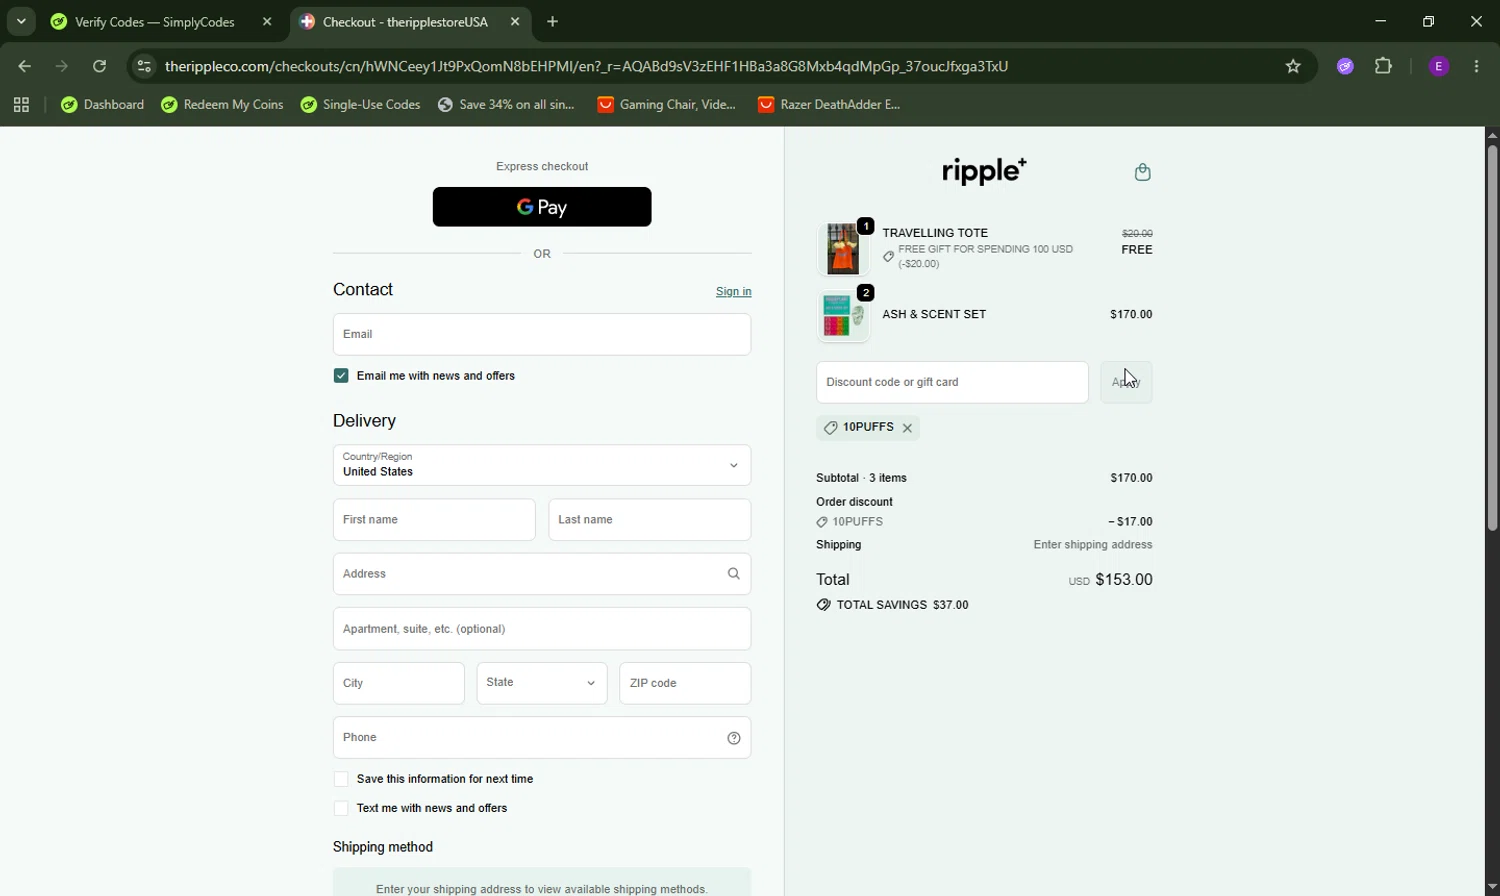Go back to the previous page
The width and height of the screenshot is (1500, 896).
coord(25,67)
